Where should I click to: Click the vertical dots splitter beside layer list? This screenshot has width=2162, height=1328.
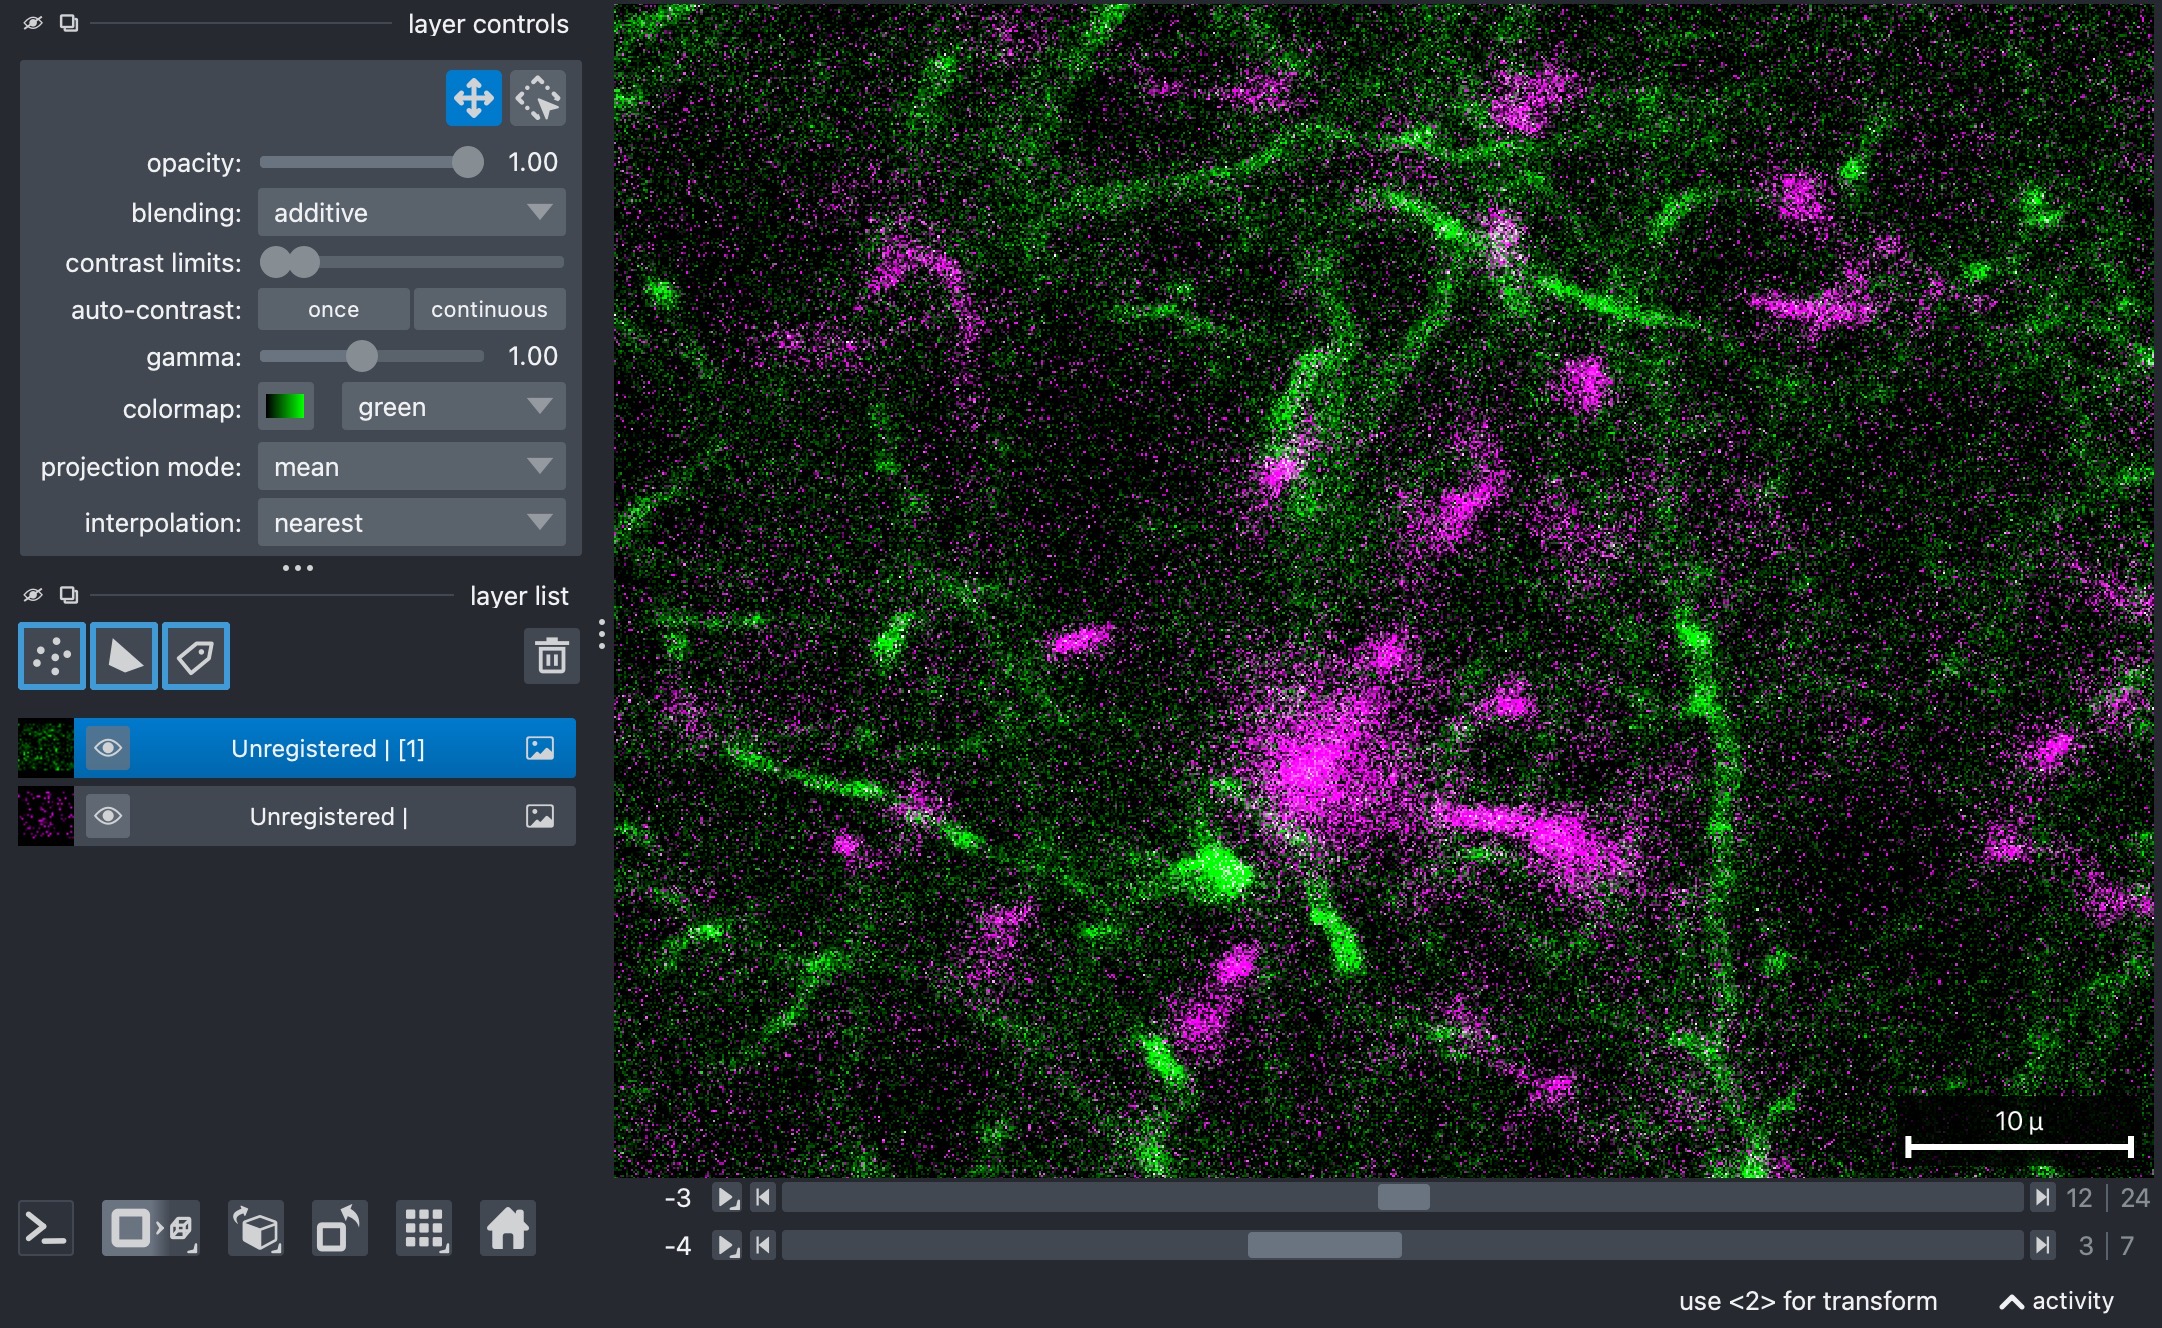tap(601, 634)
